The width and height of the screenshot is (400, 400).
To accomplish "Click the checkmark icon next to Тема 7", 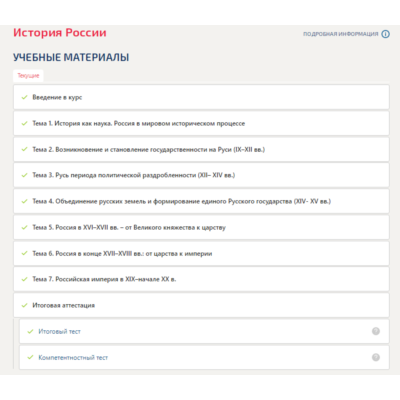I will point(24,279).
